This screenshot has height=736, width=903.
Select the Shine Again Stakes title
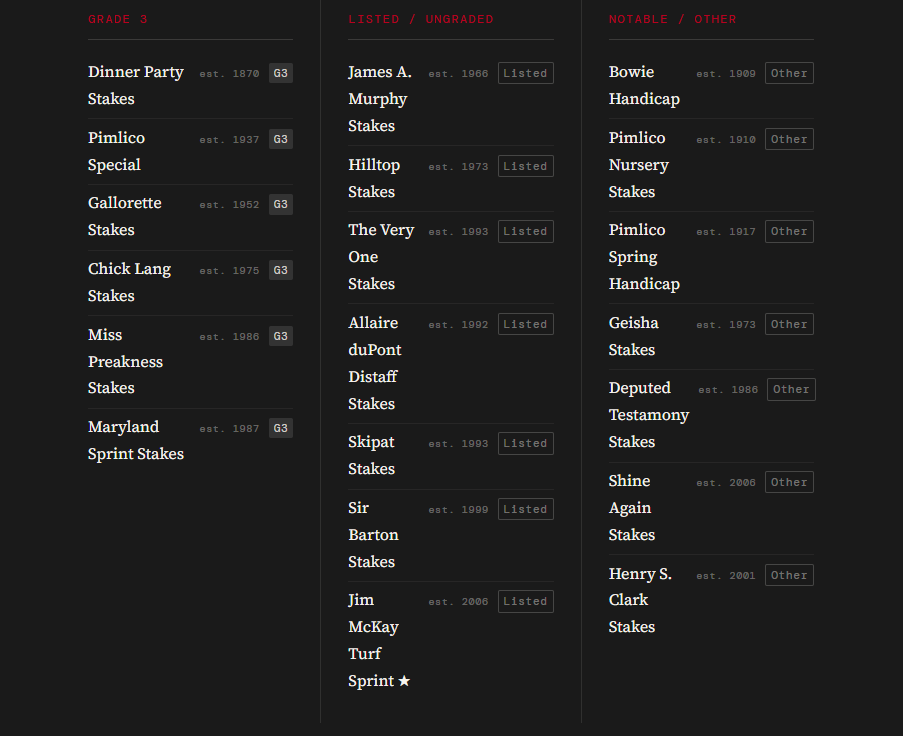pyautogui.click(x=632, y=507)
